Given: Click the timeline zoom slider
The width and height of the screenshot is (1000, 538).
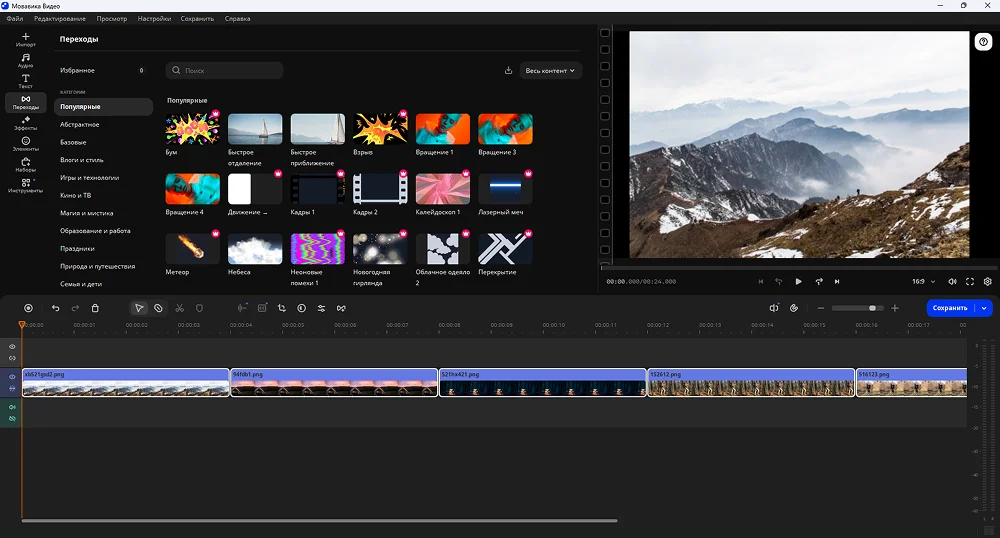Looking at the screenshot, I should [x=857, y=308].
